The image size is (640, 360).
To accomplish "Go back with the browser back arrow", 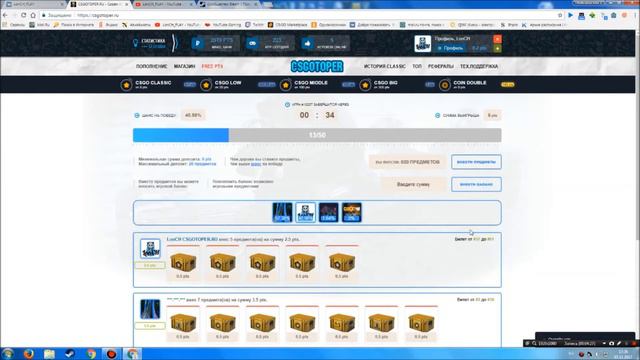I will coord(5,15).
